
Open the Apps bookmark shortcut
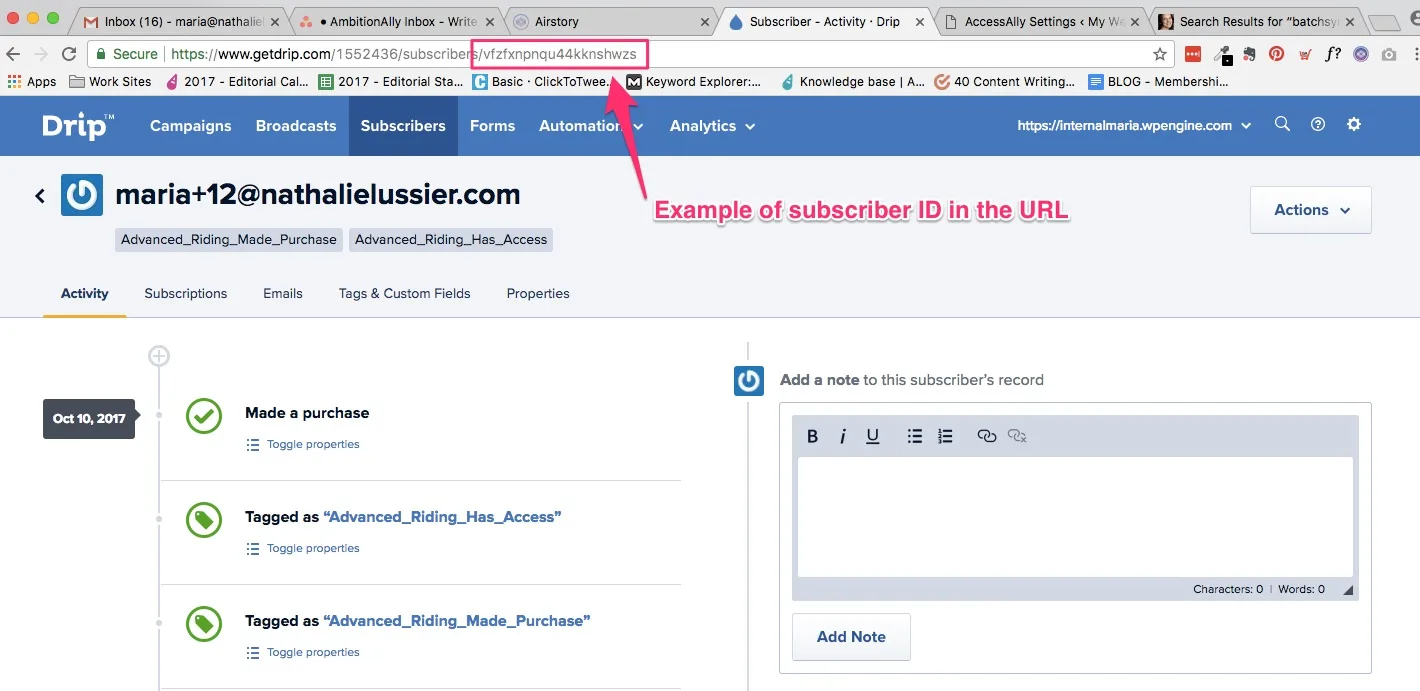[x=32, y=82]
